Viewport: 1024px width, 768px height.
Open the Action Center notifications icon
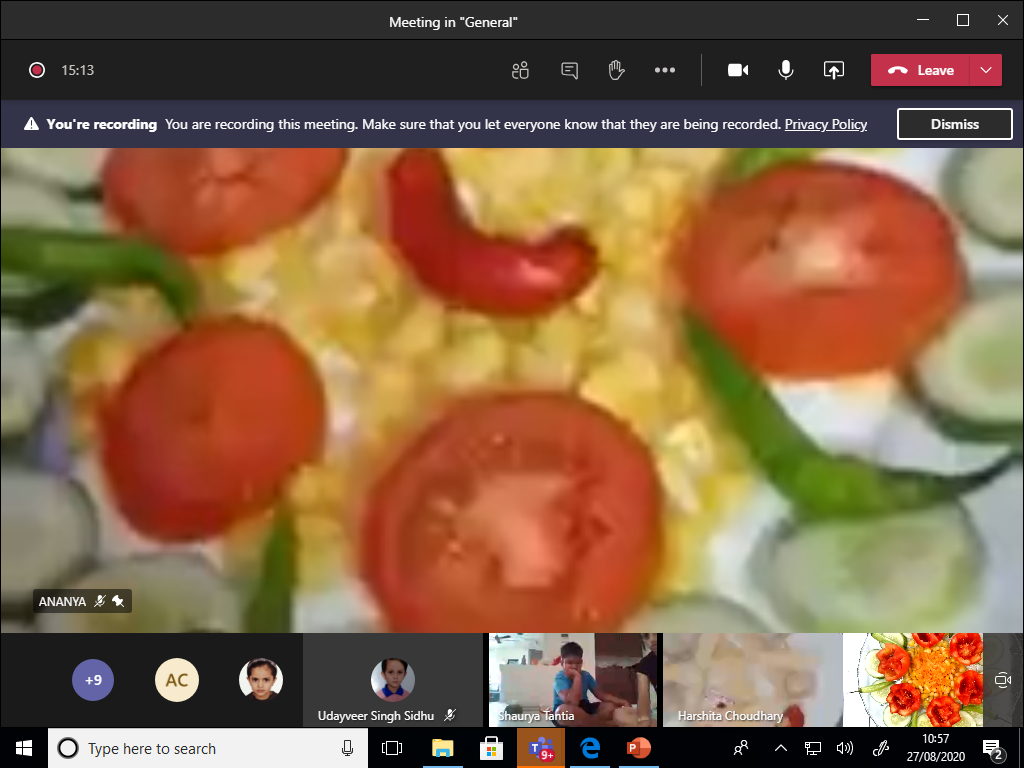[993, 749]
